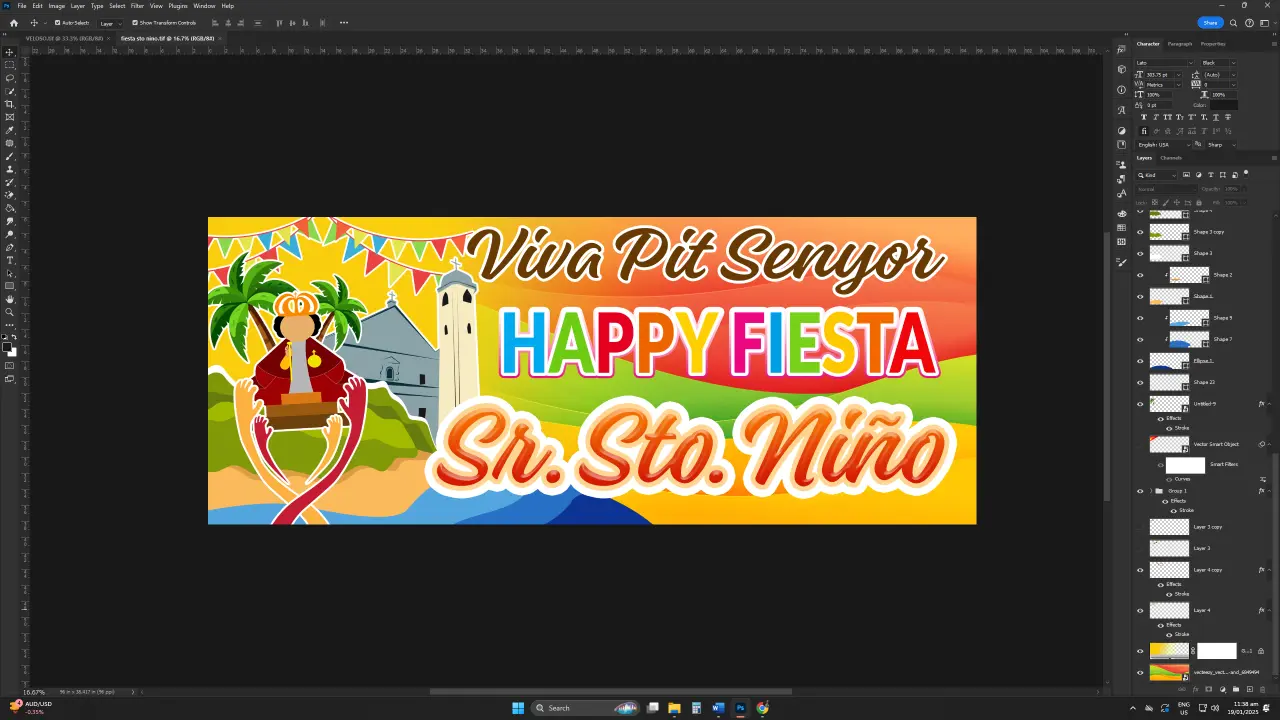Click the font size input field
Screen dimensions: 1280x720
[x=1161, y=75]
